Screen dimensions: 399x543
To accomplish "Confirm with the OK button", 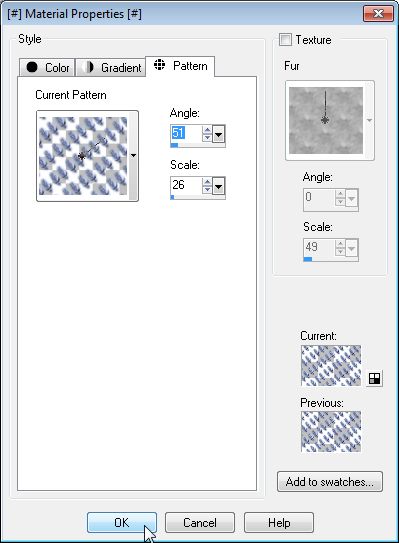I will tap(122, 523).
